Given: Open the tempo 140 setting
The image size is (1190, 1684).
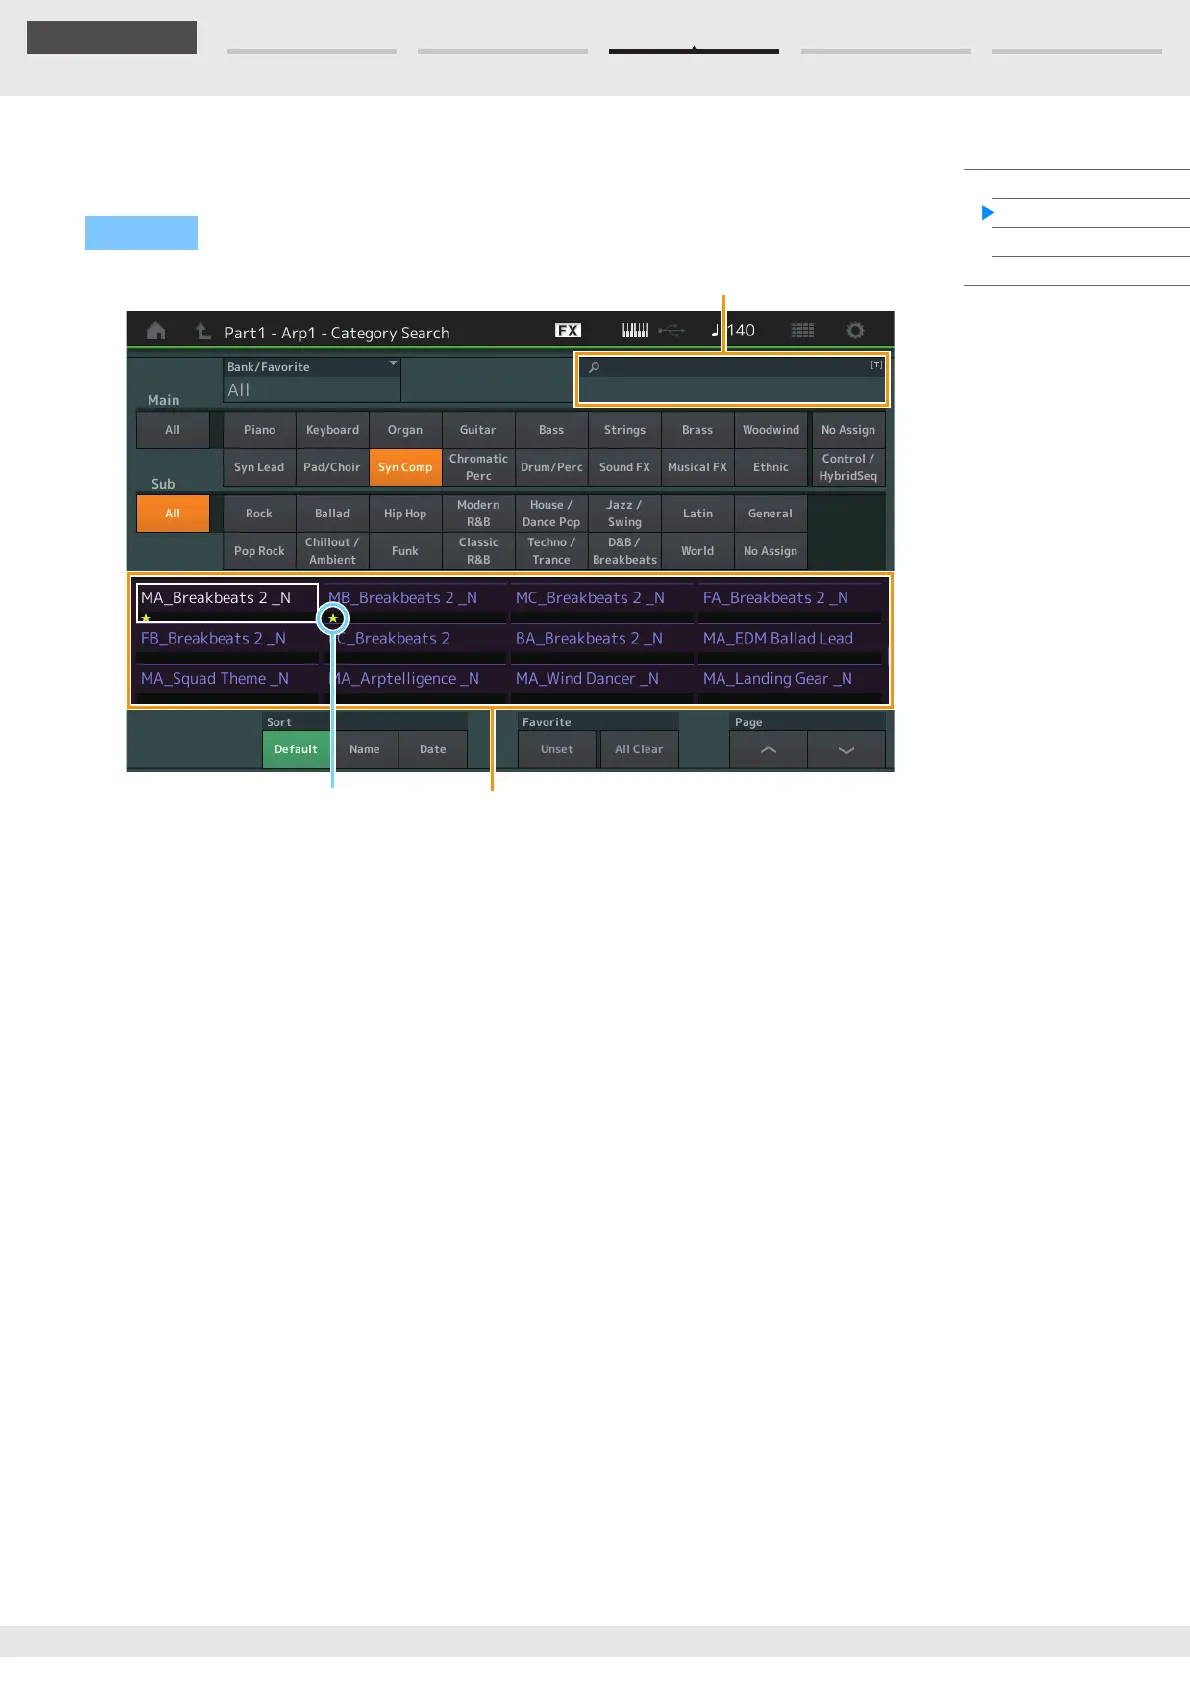Looking at the screenshot, I should 733,330.
